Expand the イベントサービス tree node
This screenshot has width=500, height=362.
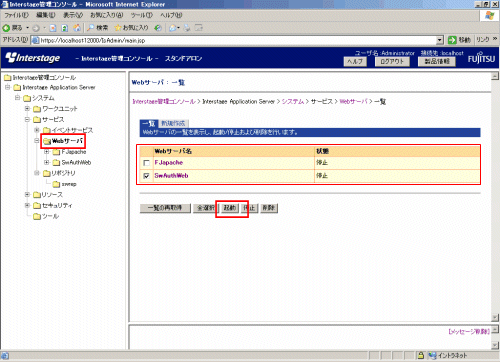[x=37, y=130]
